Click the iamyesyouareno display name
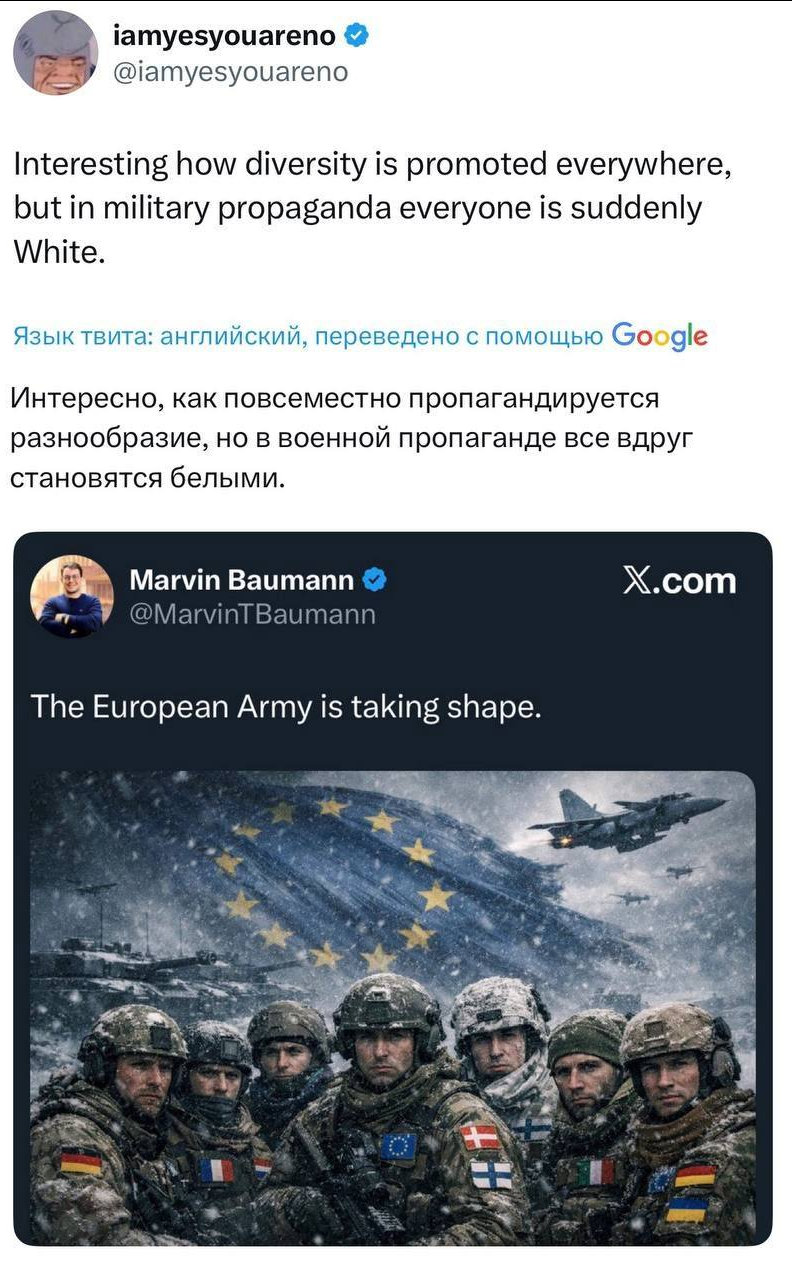The image size is (792, 1280). pyautogui.click(x=226, y=37)
